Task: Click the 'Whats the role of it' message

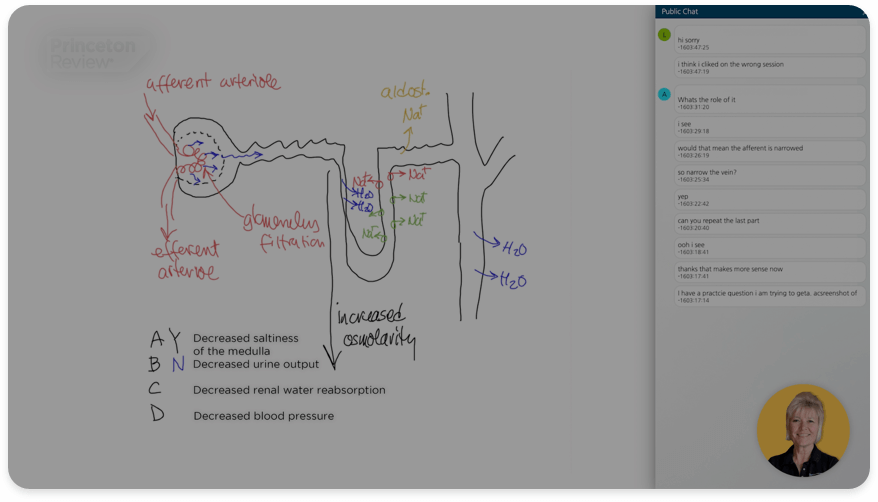Action: click(768, 102)
